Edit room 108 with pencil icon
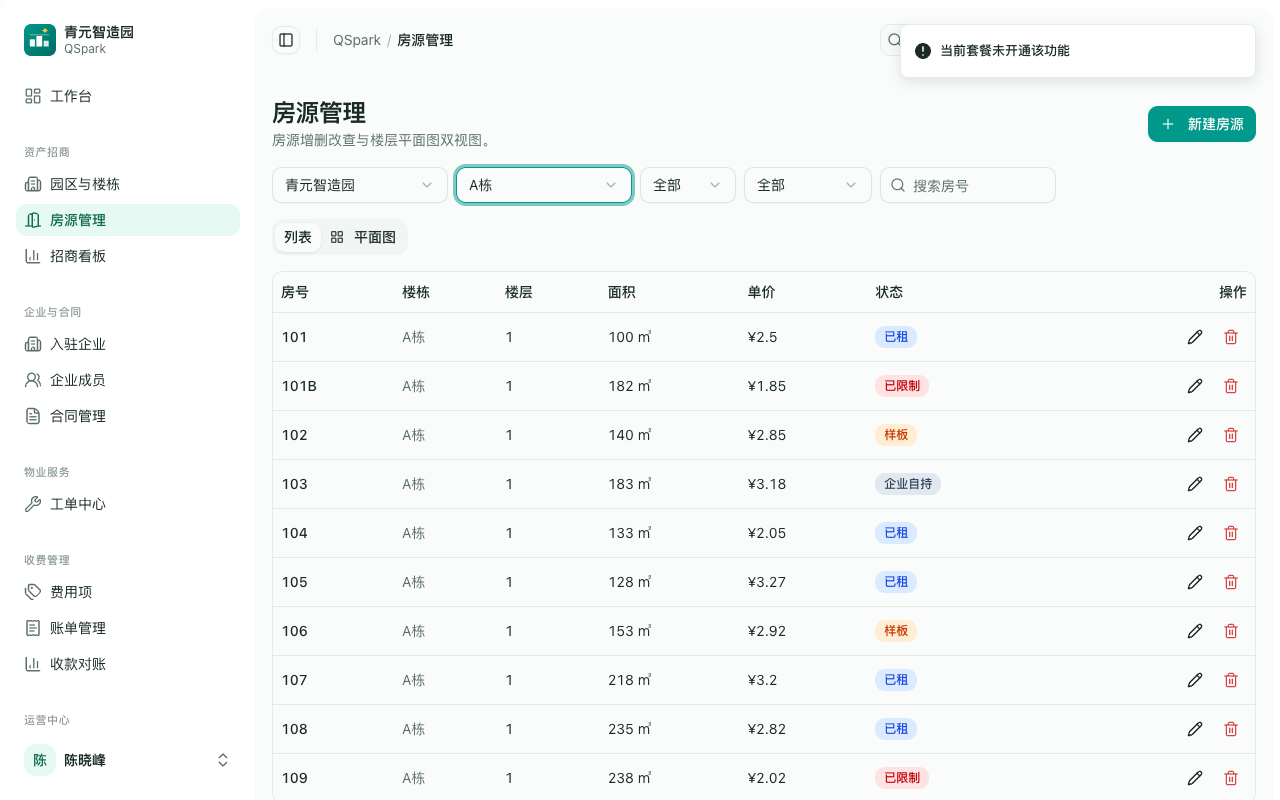This screenshot has height=800, width=1280. (x=1195, y=729)
